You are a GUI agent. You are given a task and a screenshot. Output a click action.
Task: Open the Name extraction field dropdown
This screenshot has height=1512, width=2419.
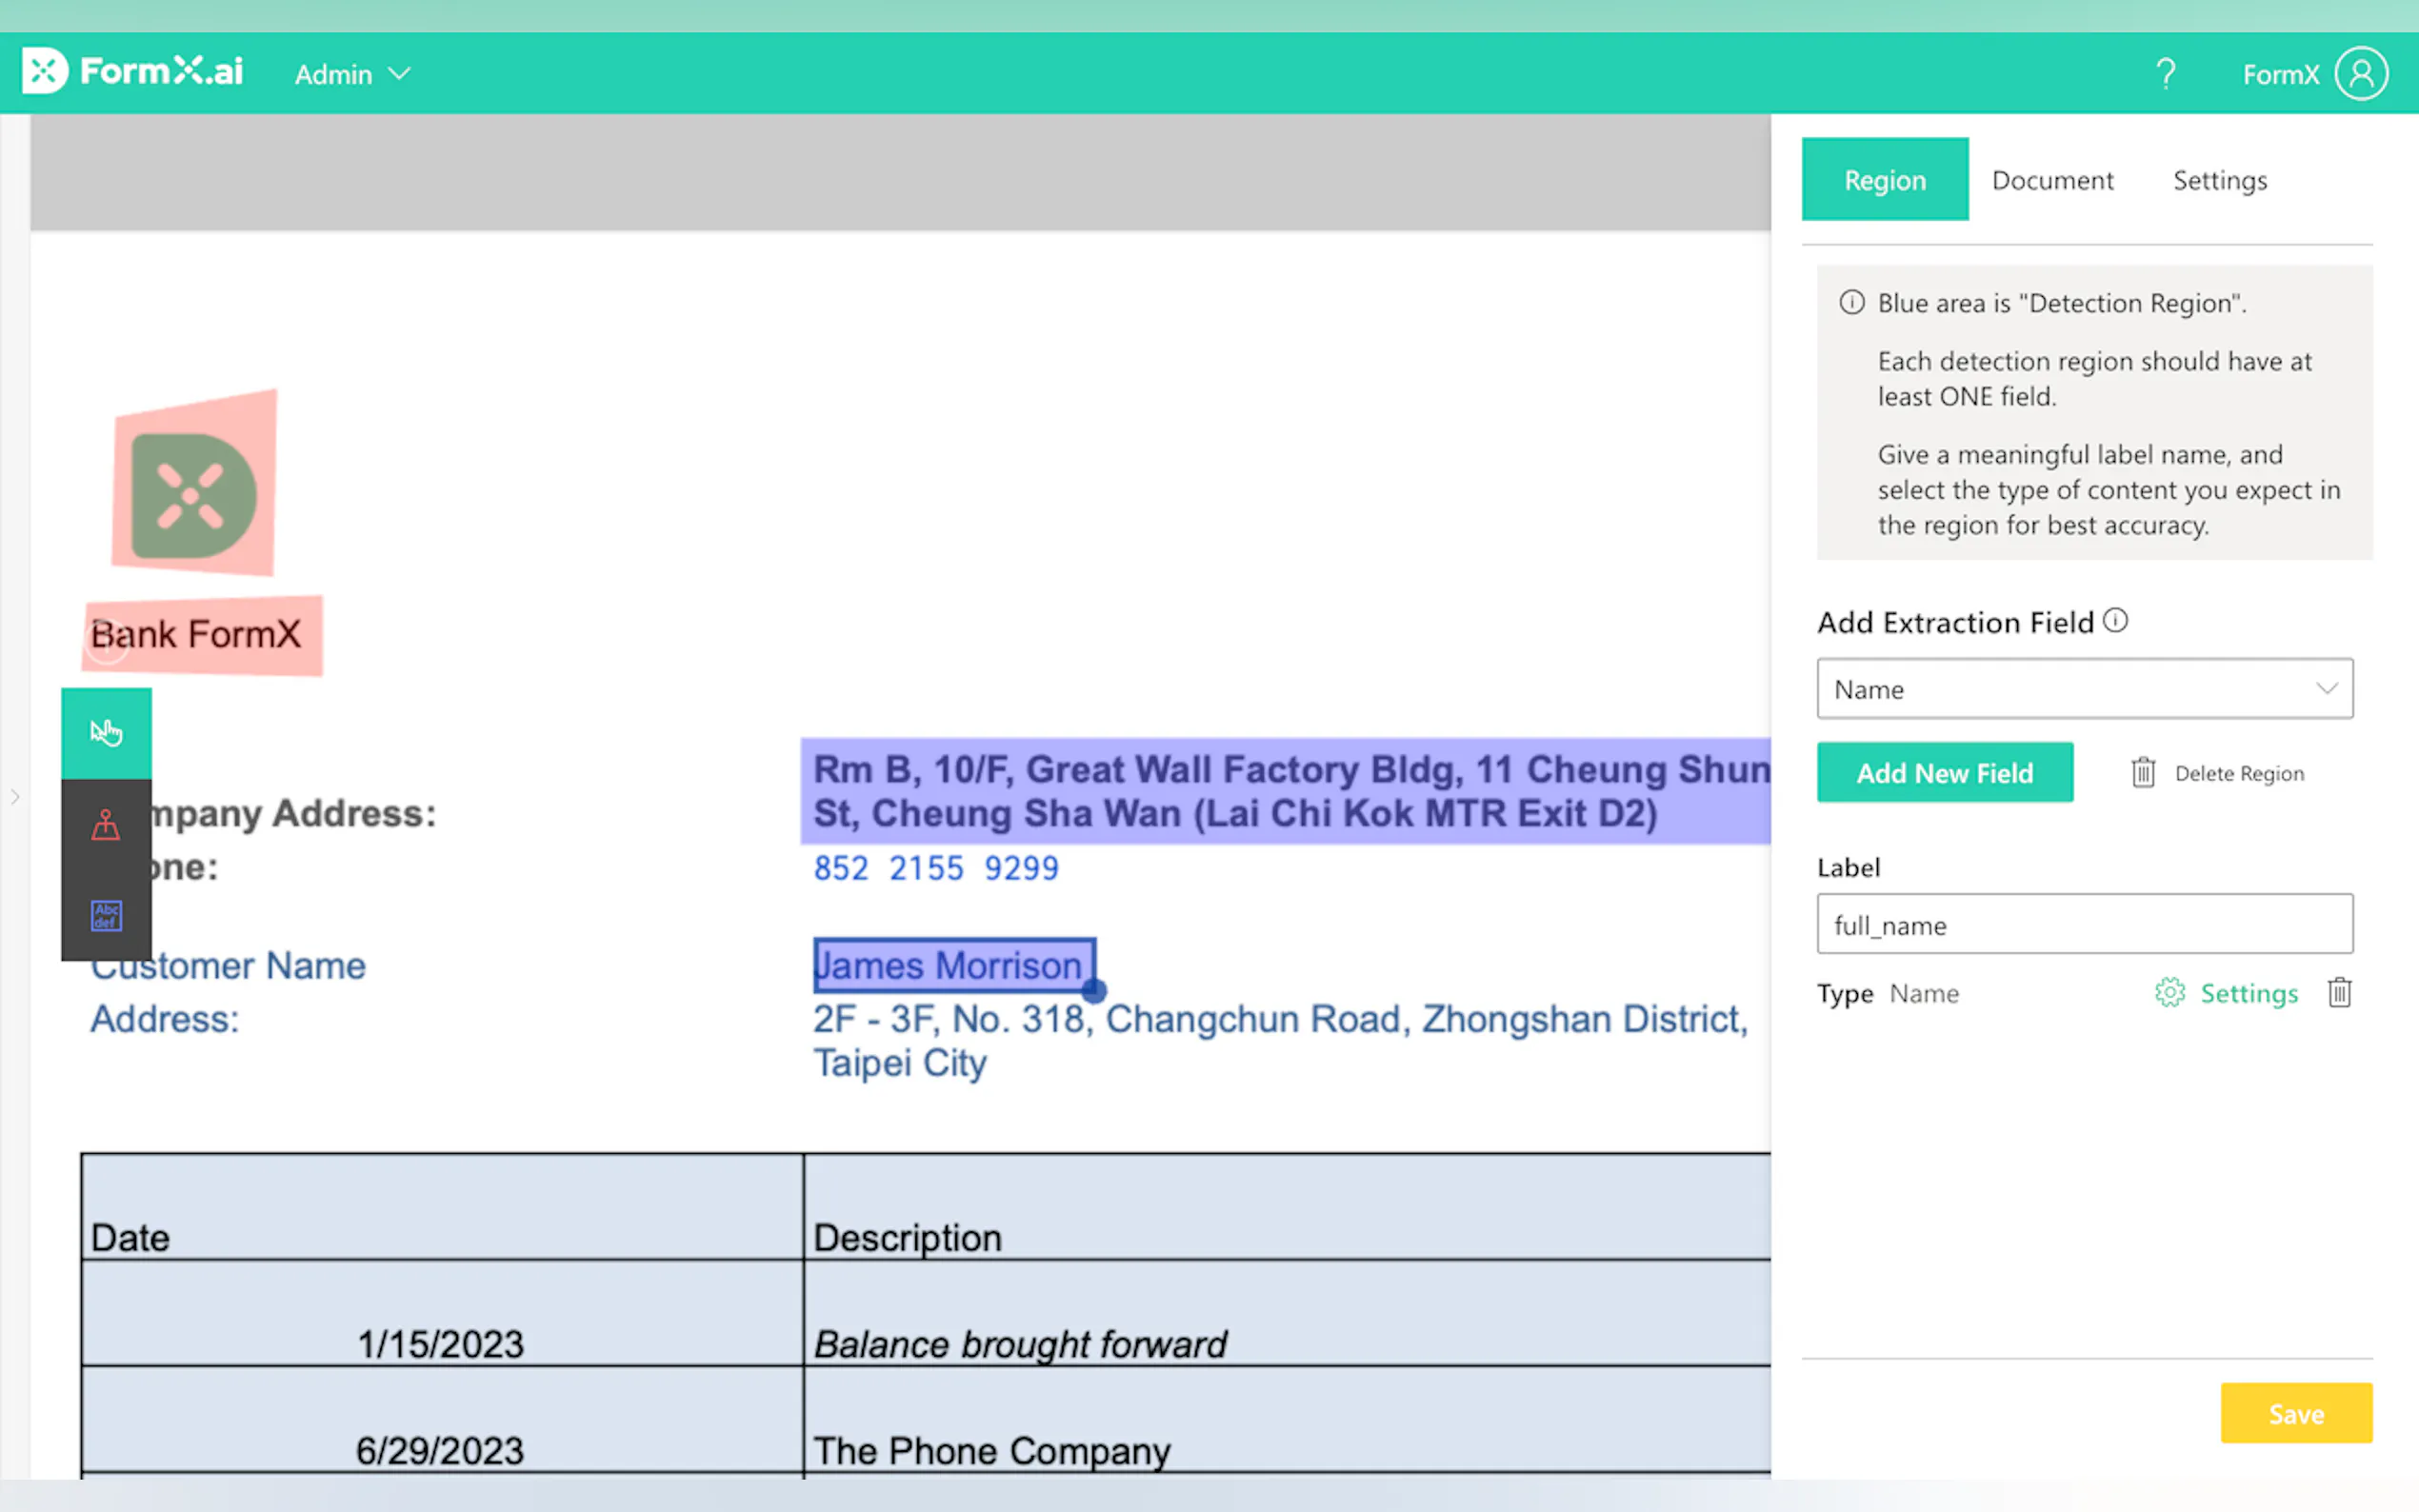pos(2084,689)
